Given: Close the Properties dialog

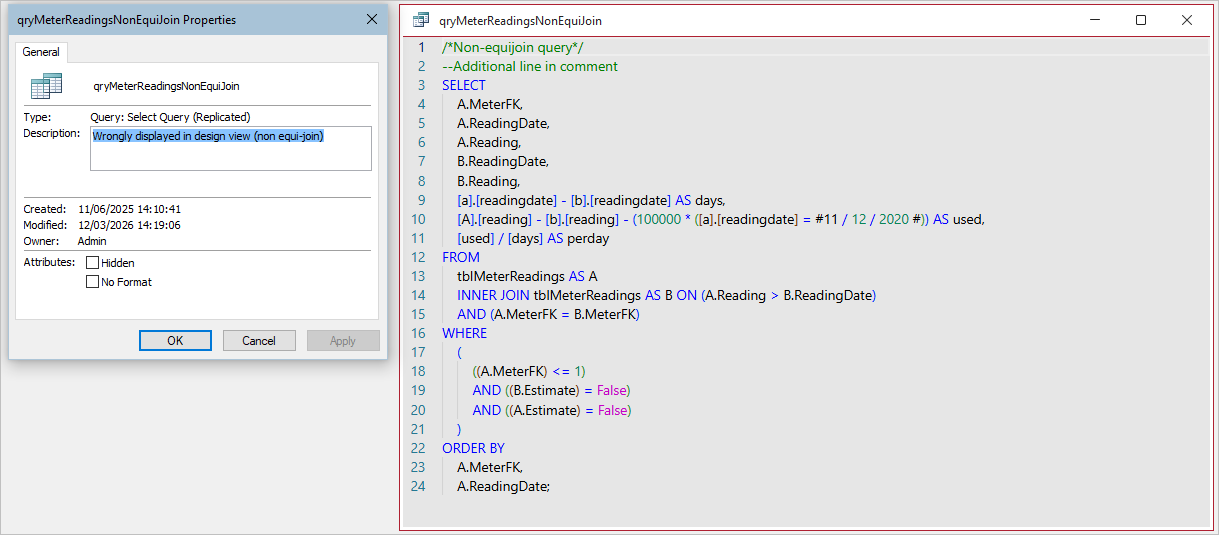Looking at the screenshot, I should pos(372,19).
